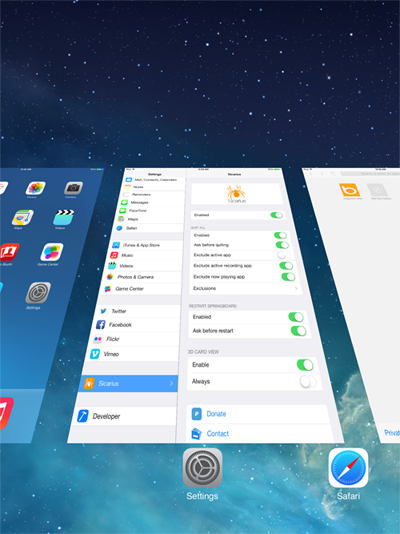This screenshot has height=534, width=400.
Task: Open the Safari app icon under the cards
Action: [348, 468]
